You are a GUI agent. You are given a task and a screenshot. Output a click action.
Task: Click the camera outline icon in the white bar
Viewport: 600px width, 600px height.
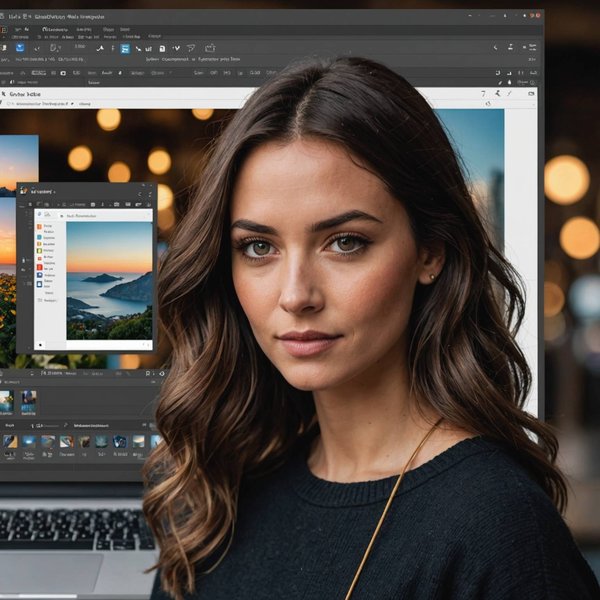(531, 93)
